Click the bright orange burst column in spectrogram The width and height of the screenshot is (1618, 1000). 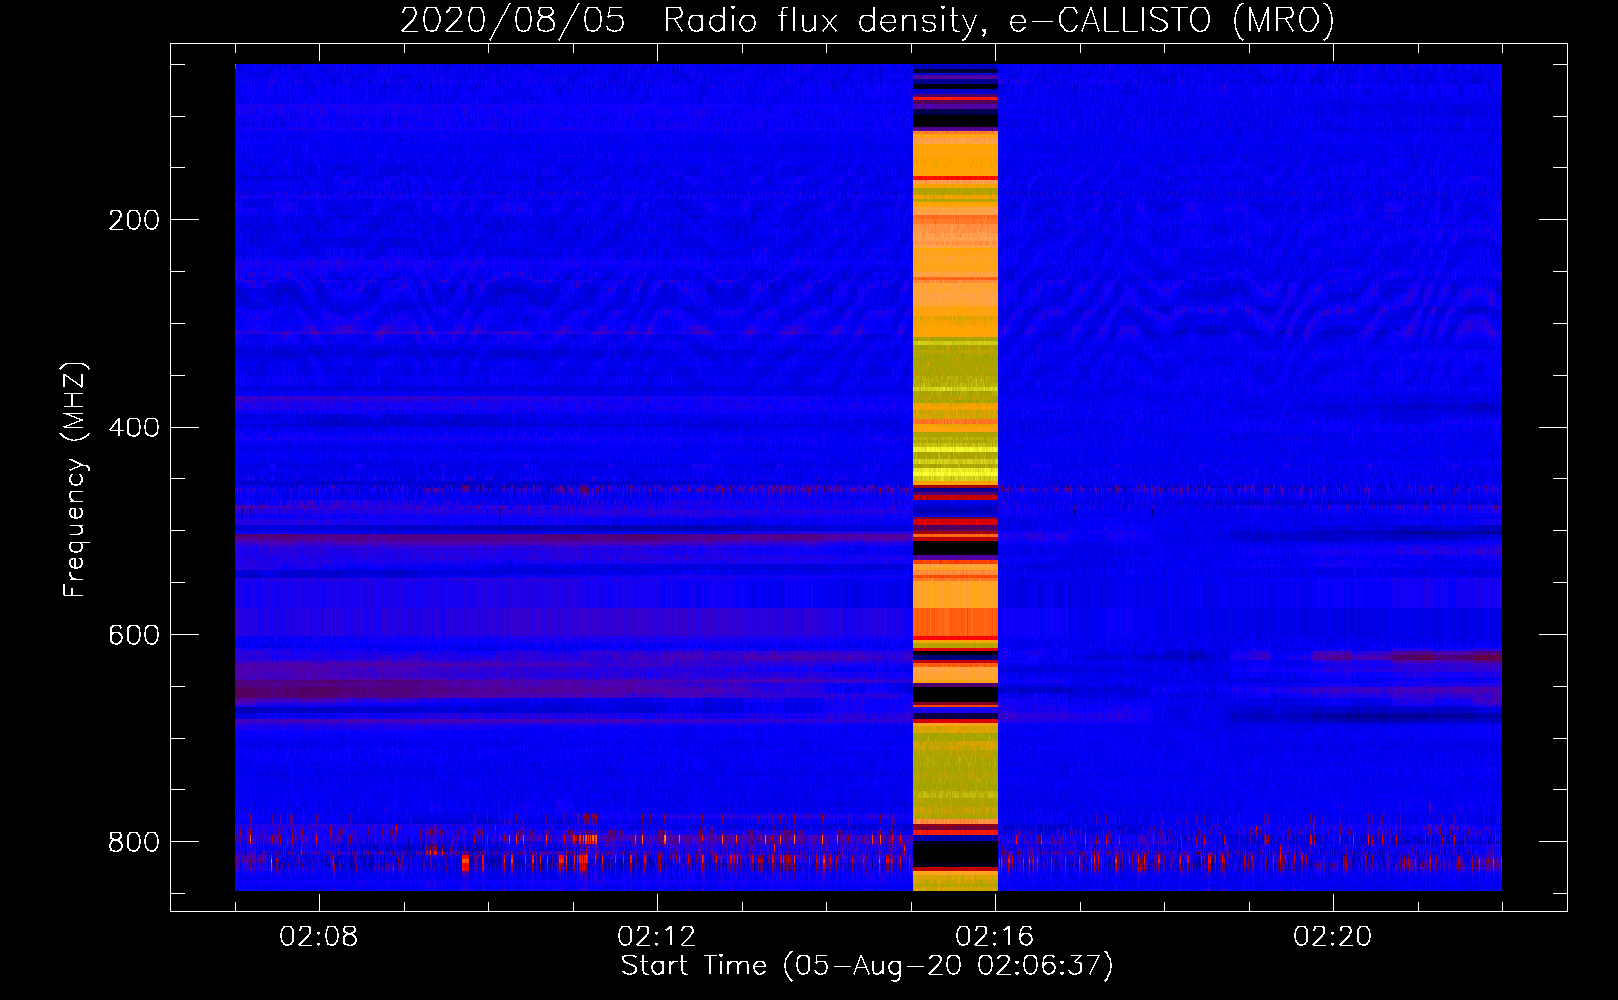point(955,477)
